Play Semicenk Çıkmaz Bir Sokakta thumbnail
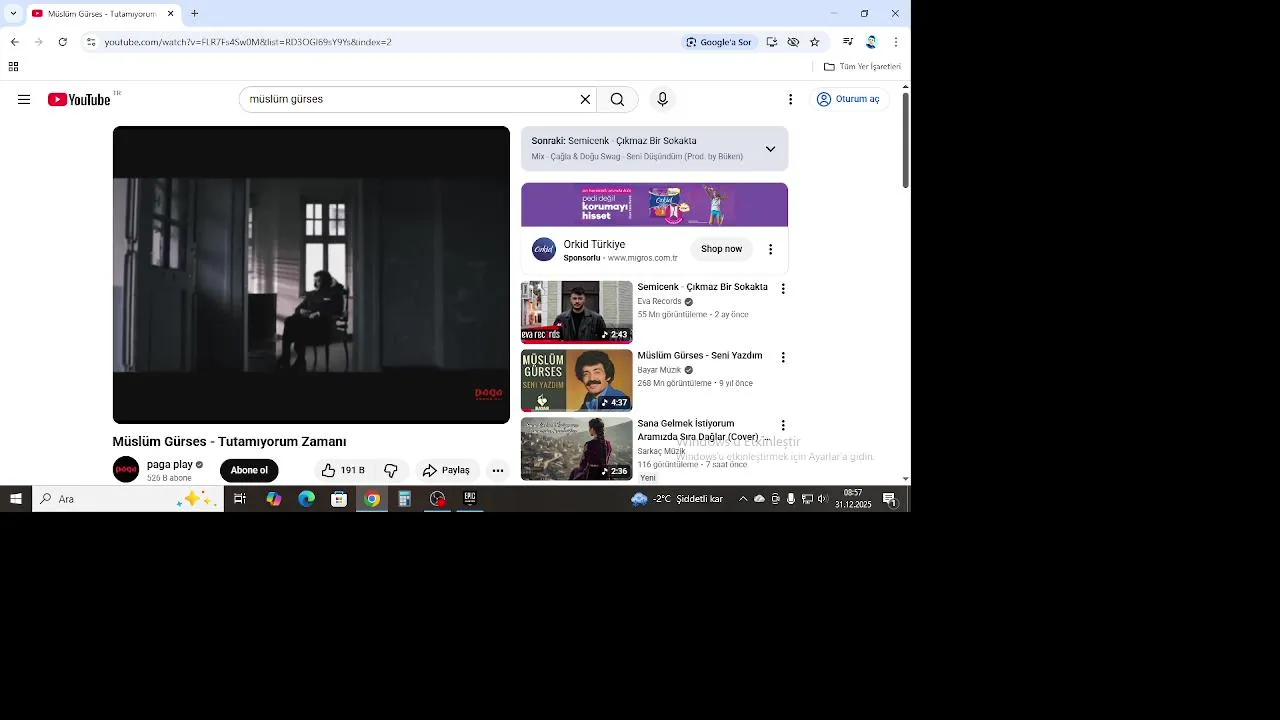The image size is (1280, 720). coord(576,312)
